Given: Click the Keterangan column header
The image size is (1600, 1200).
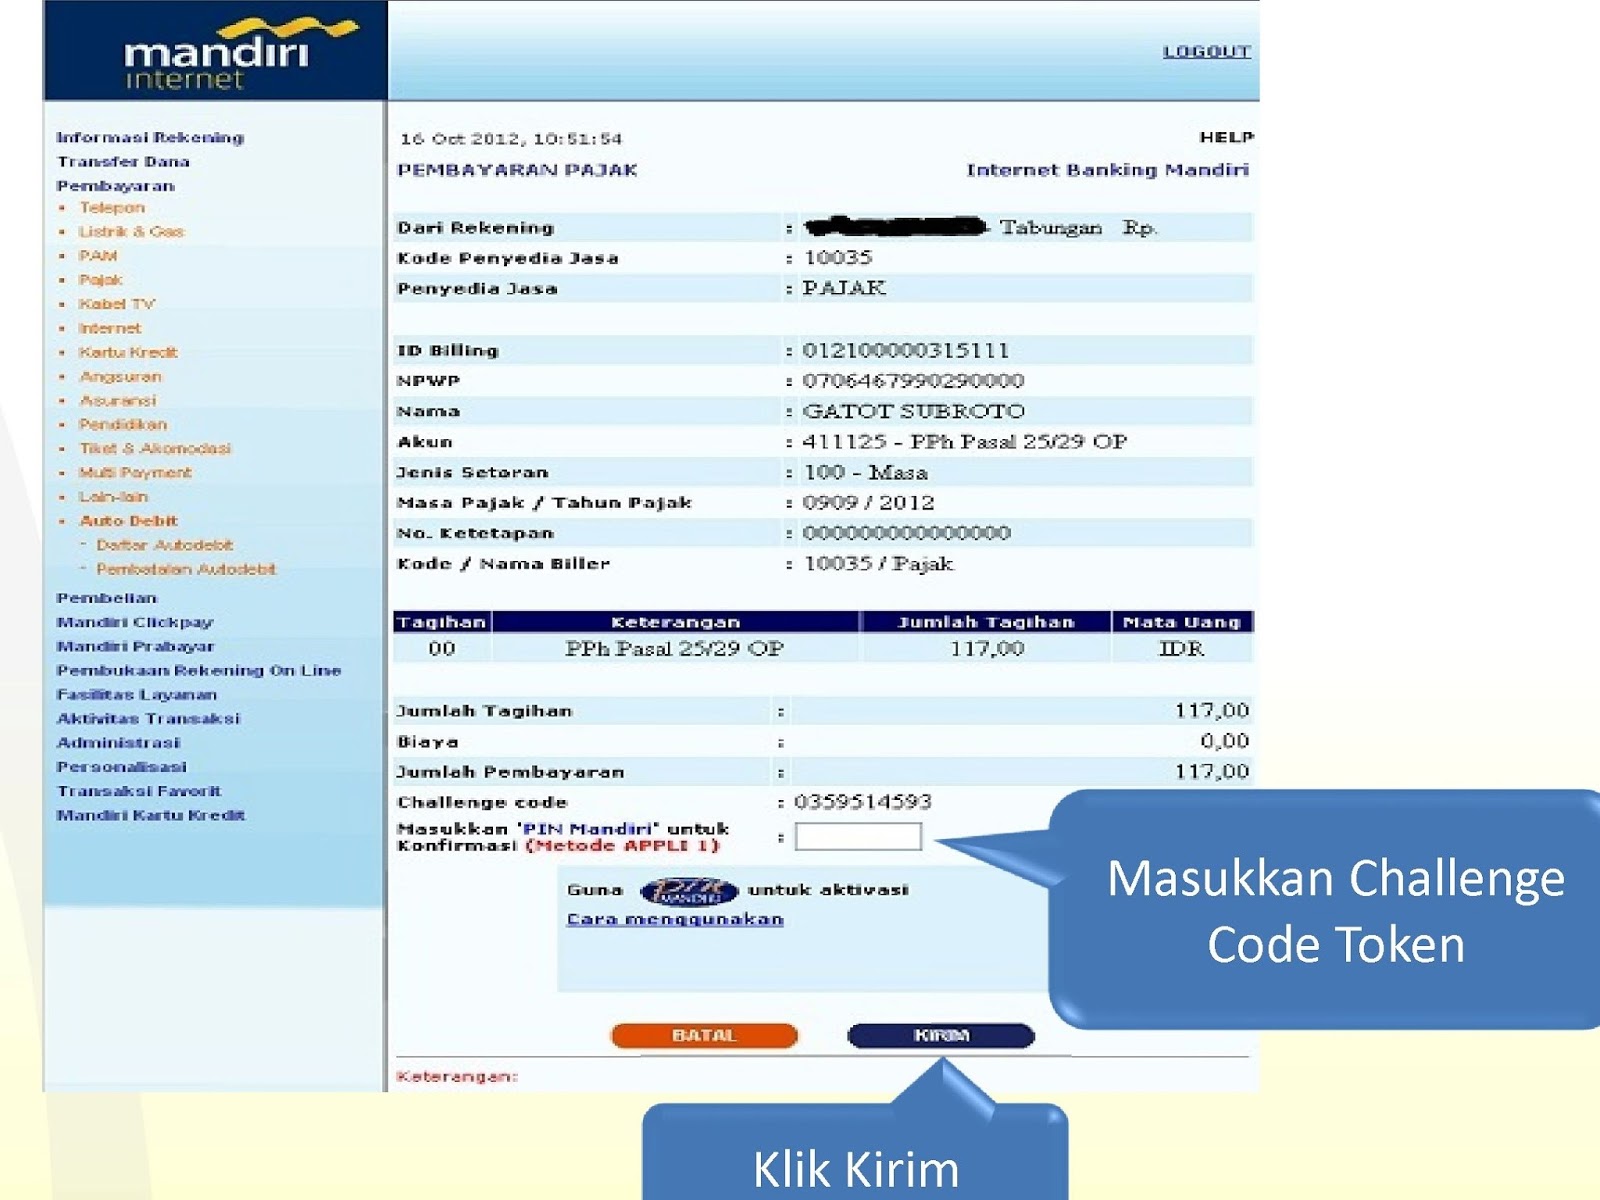Looking at the screenshot, I should click(x=675, y=622).
